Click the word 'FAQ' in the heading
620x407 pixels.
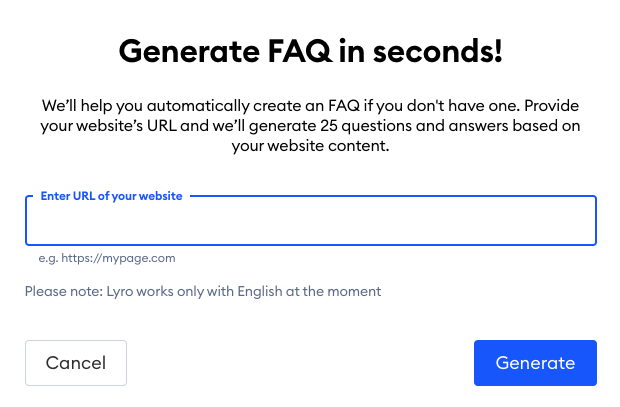pyautogui.click(x=300, y=51)
